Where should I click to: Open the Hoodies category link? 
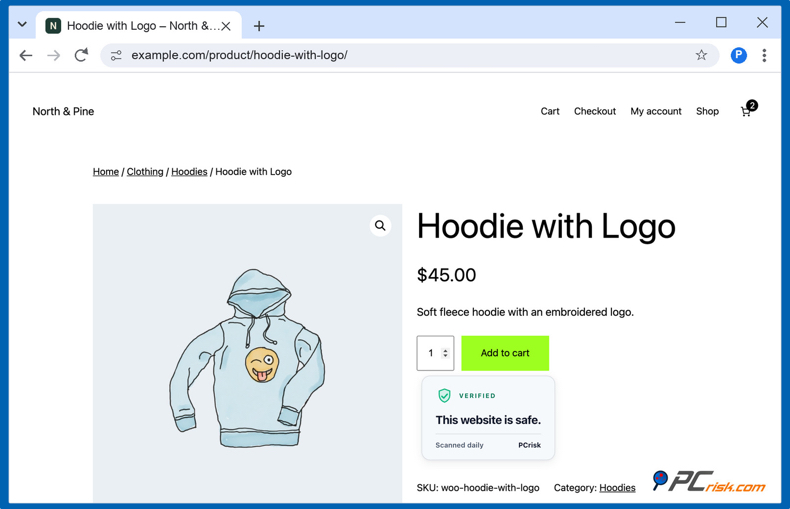click(x=617, y=488)
